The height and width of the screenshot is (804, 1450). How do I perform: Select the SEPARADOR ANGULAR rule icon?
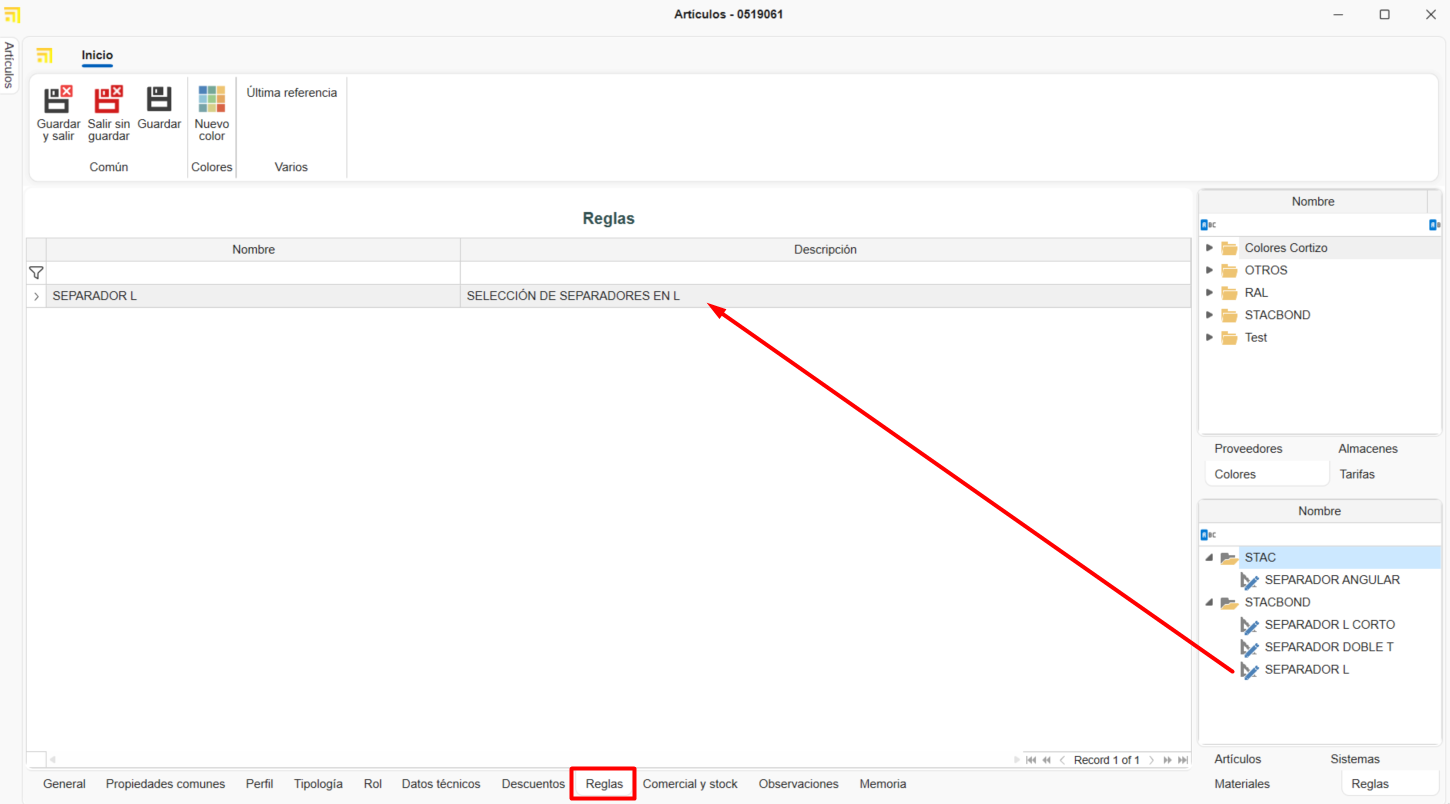[x=1249, y=581]
